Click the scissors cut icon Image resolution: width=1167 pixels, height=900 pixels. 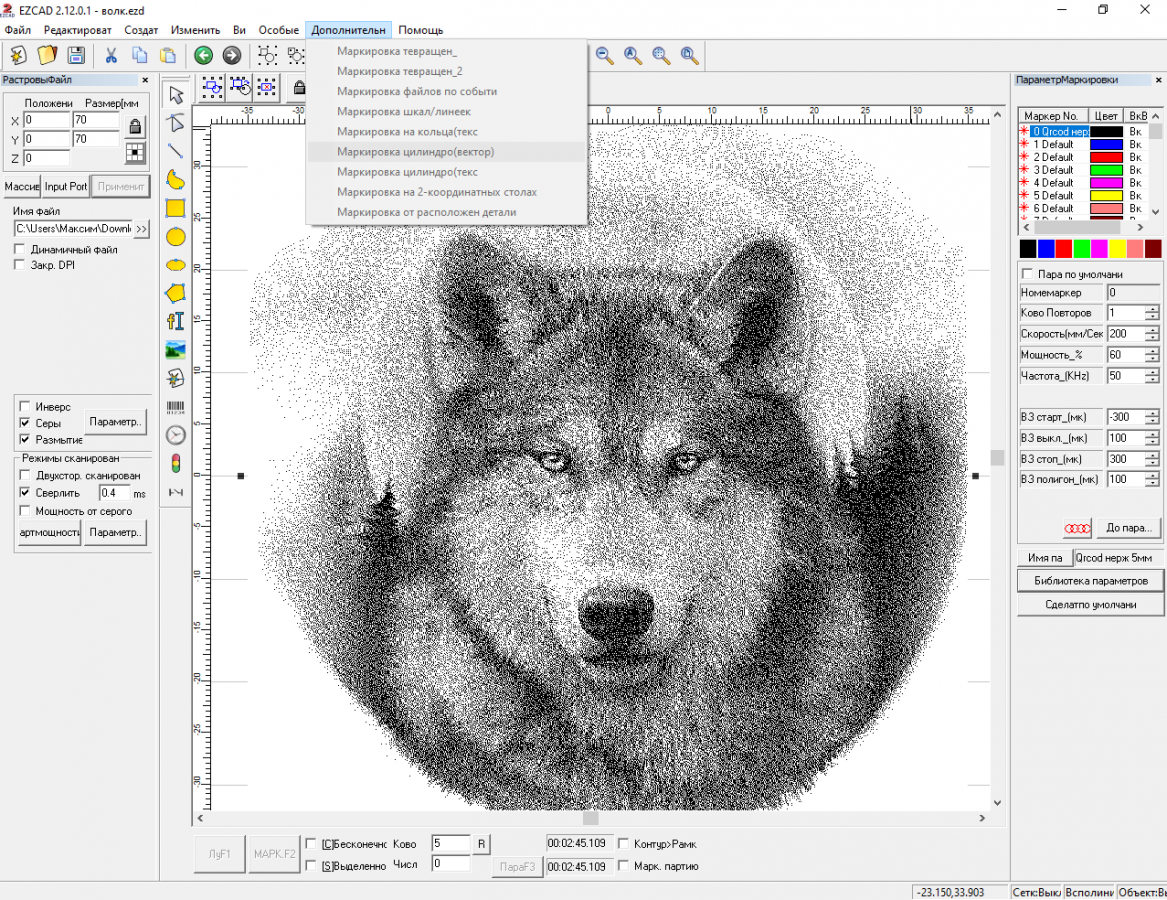111,56
